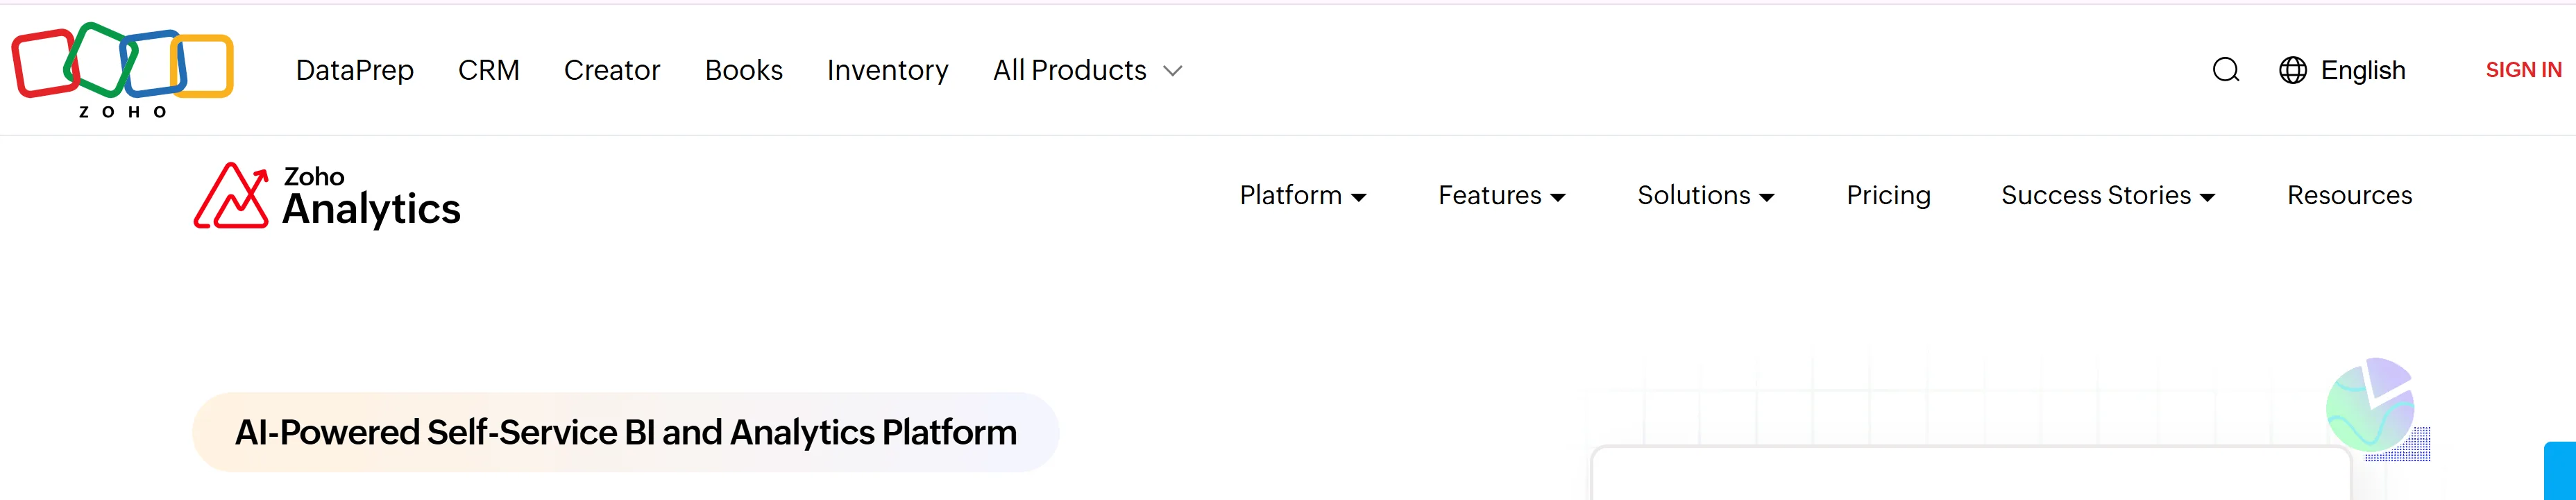This screenshot has height=500, width=2576.
Task: Expand the Features dropdown menu
Action: click(x=1501, y=196)
